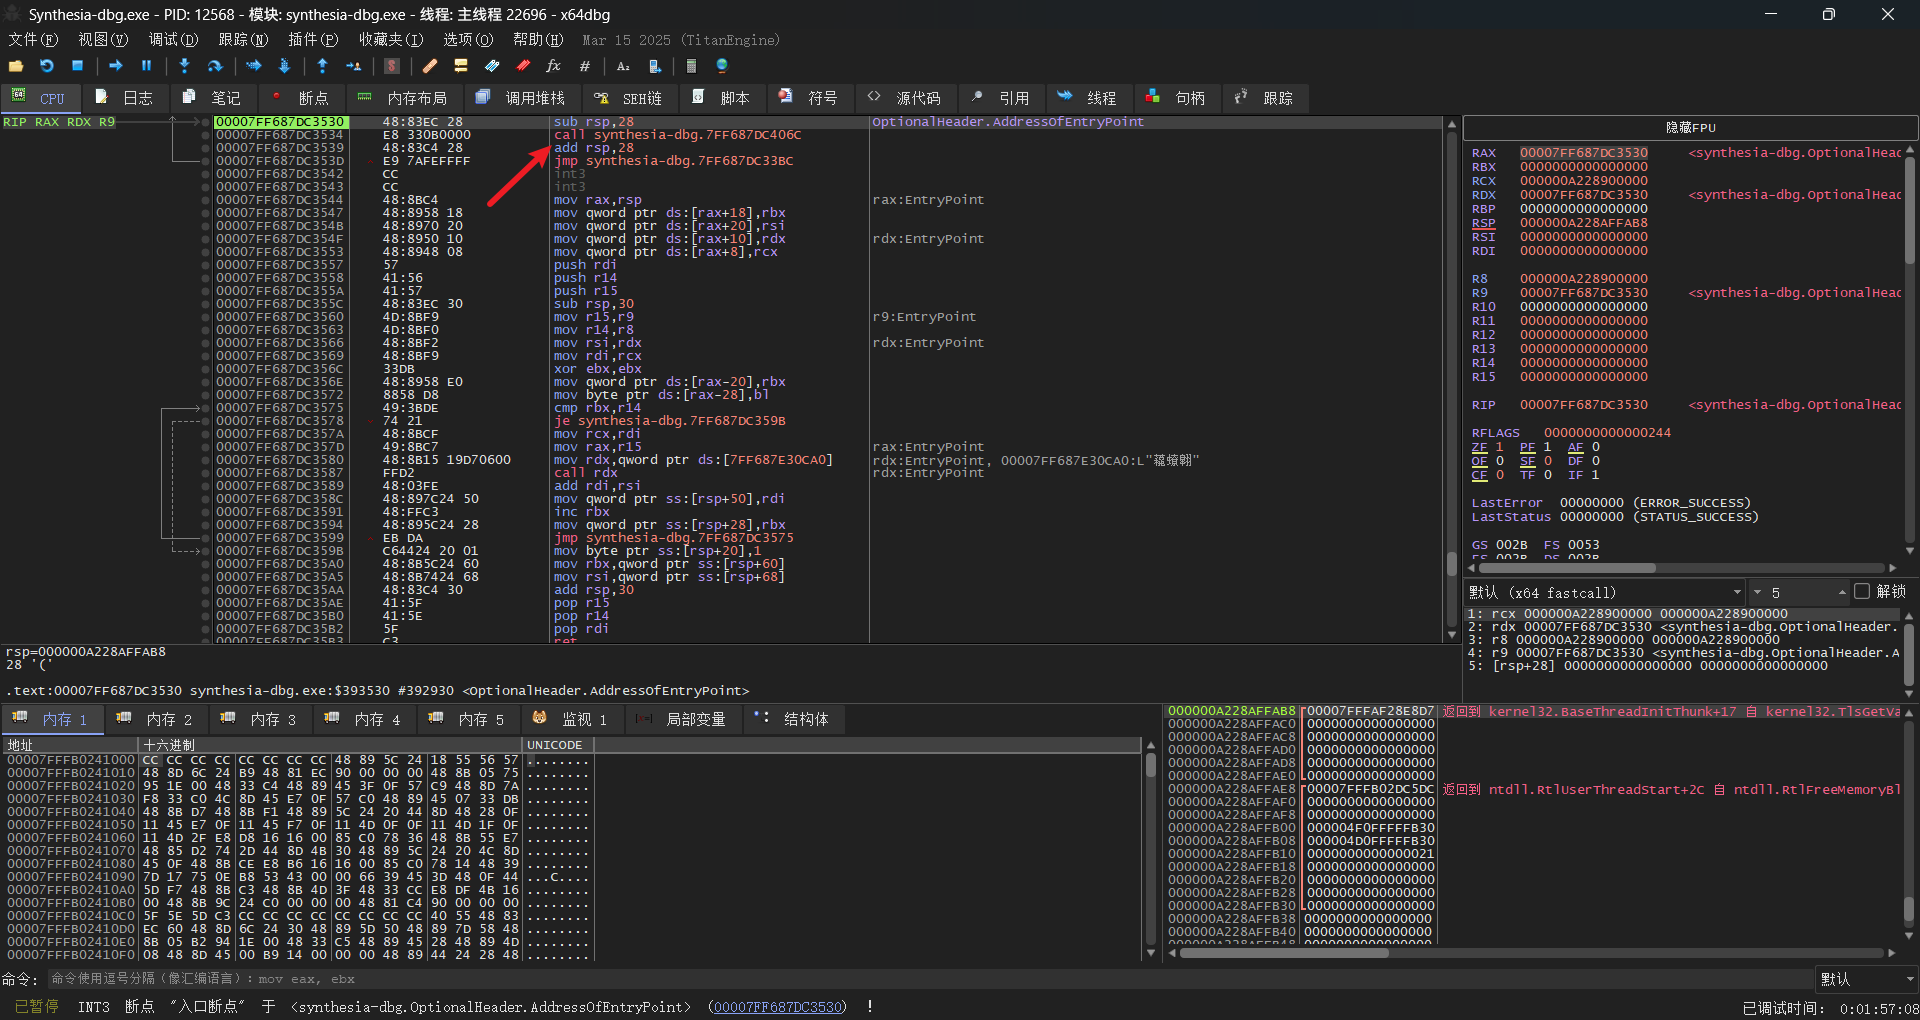Click the 隐藏FPU button
This screenshot has width=1920, height=1020.
(1690, 128)
